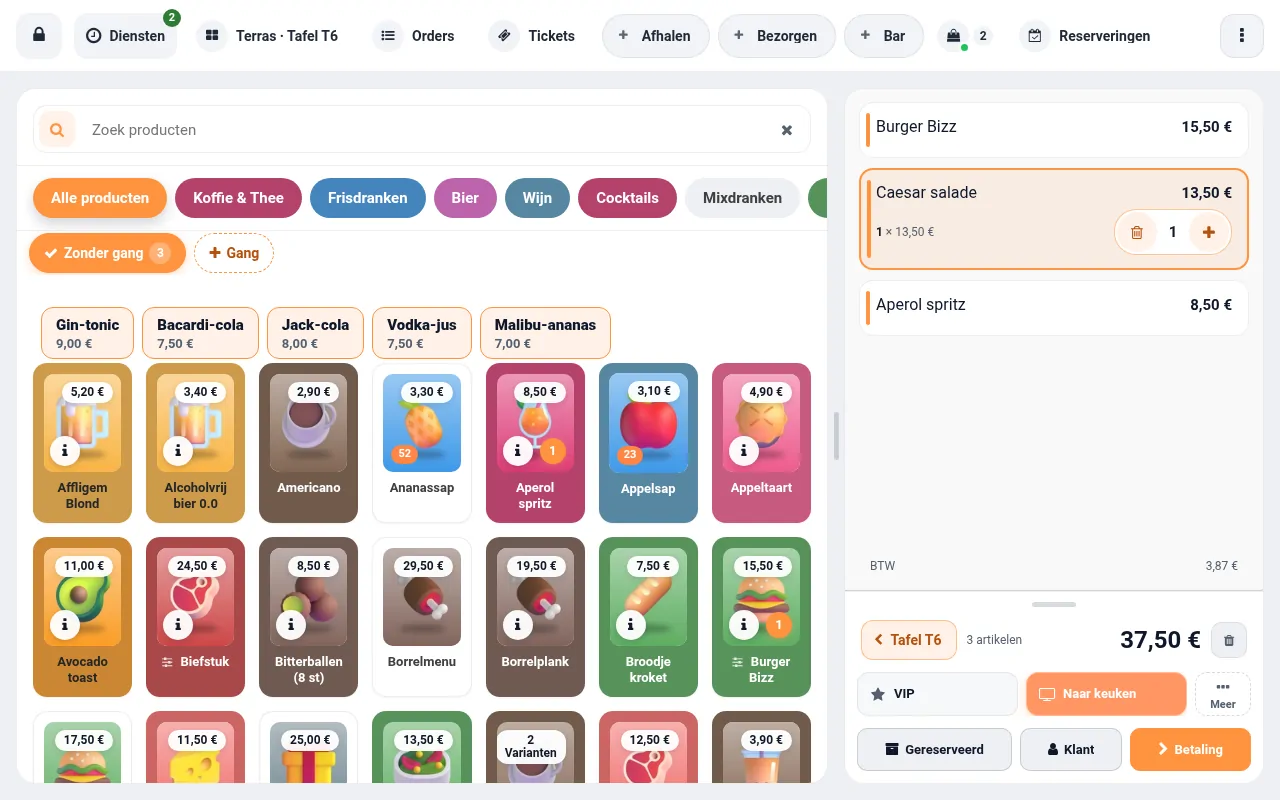Select the Frisdranken category pill
This screenshot has width=1280, height=800.
tap(368, 198)
